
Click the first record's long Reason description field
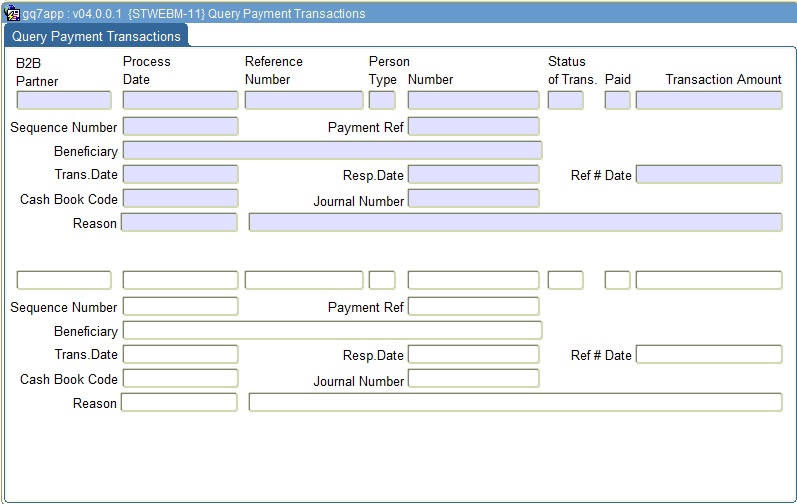pos(515,222)
